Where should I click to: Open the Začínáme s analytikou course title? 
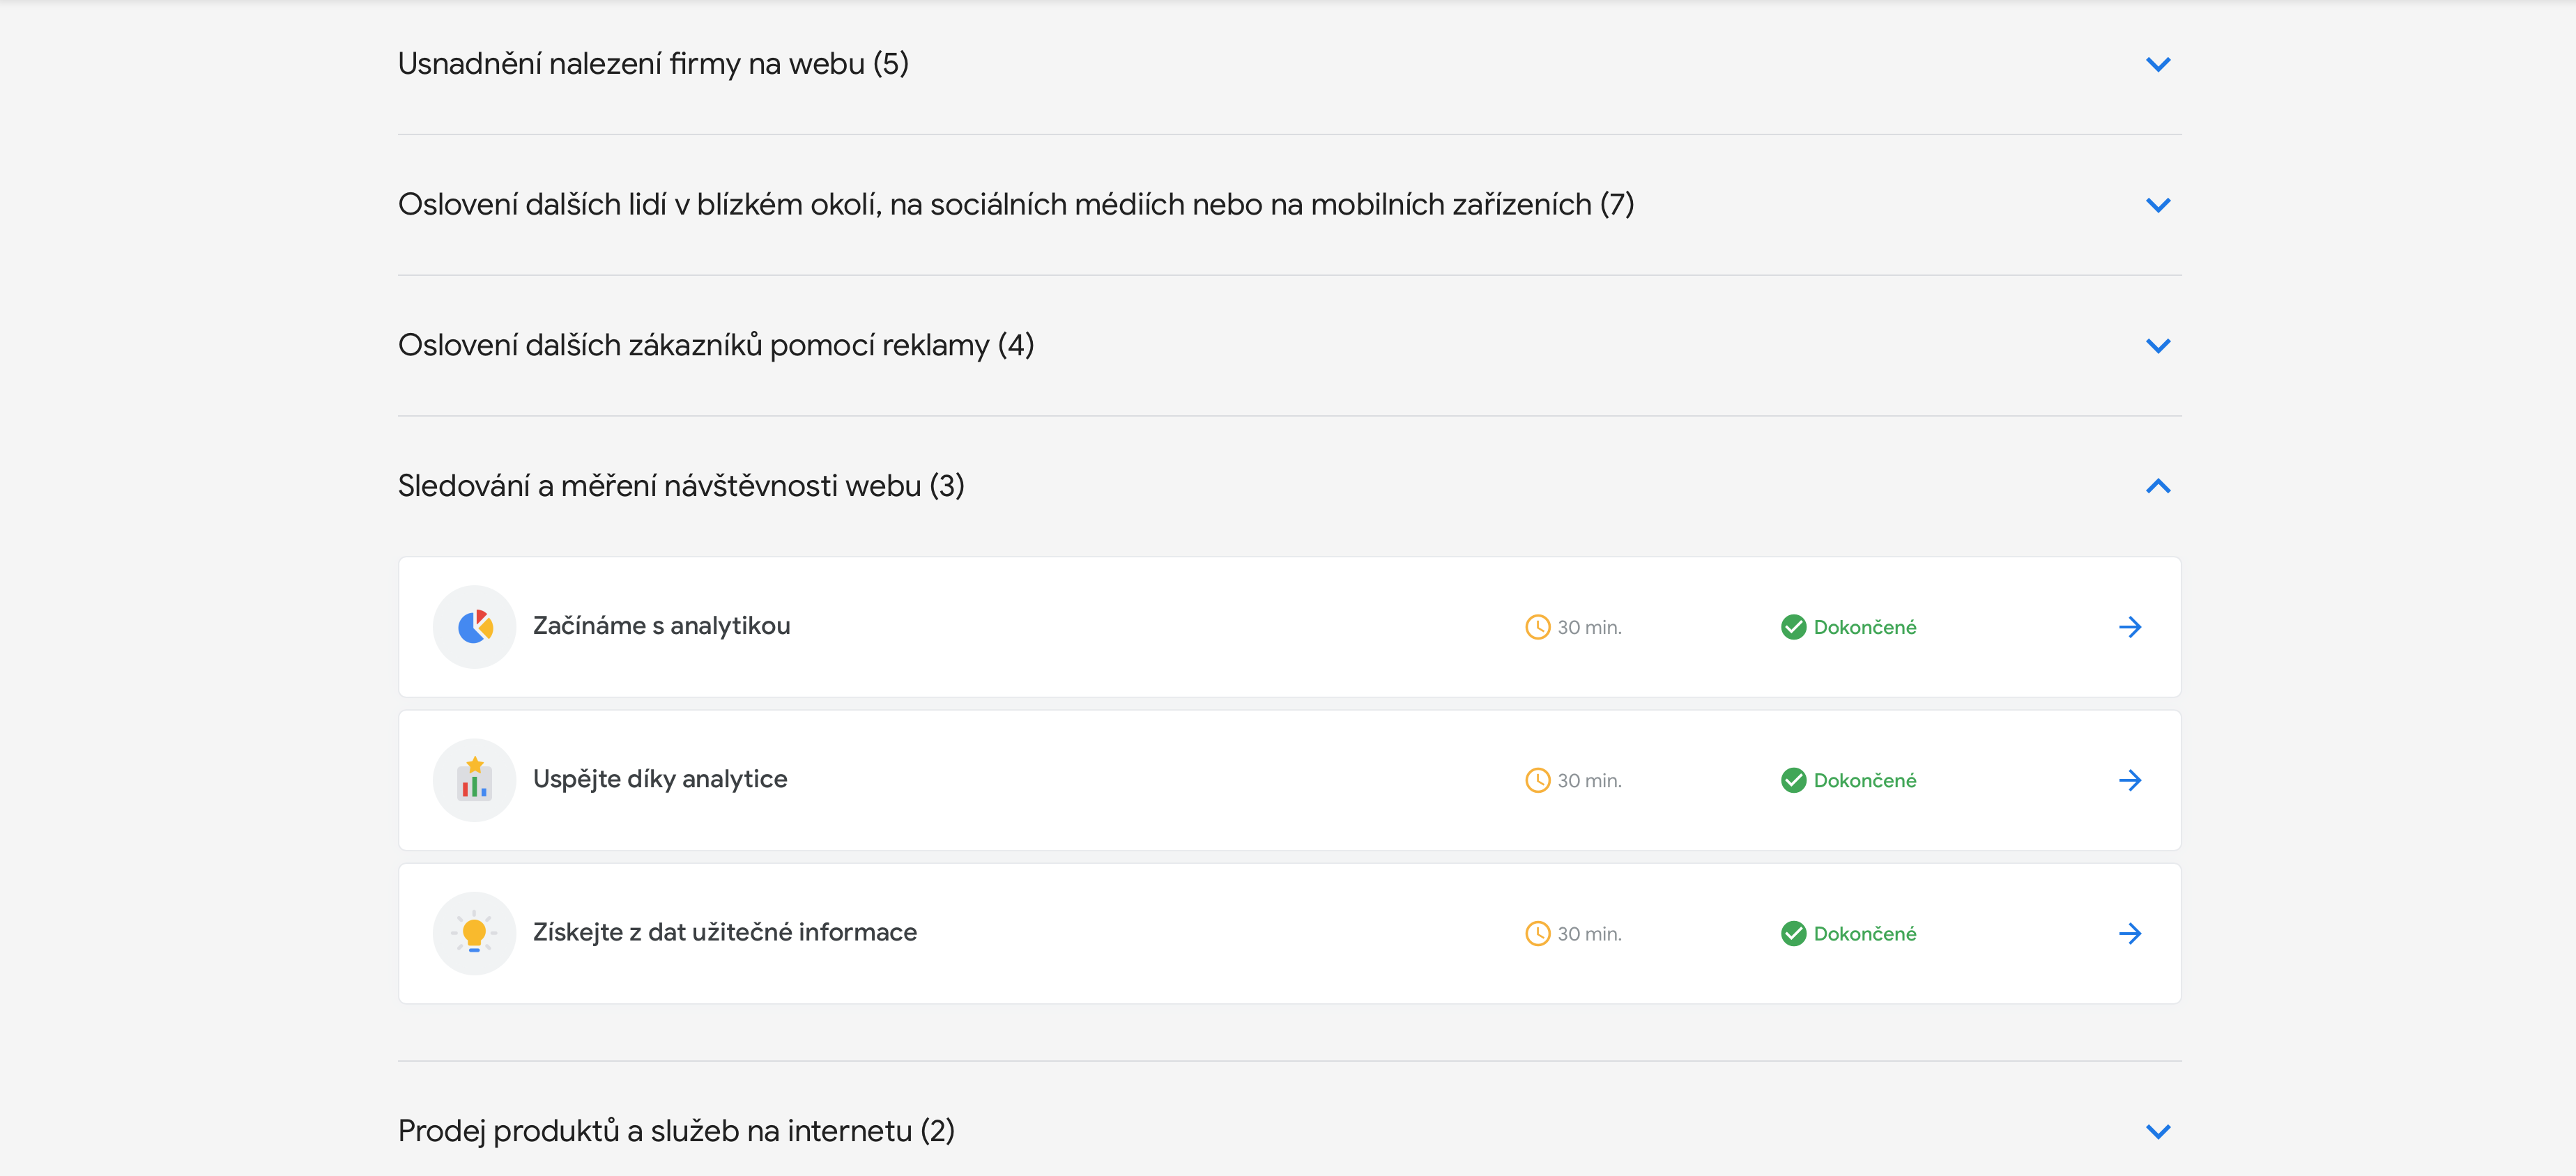661,626
